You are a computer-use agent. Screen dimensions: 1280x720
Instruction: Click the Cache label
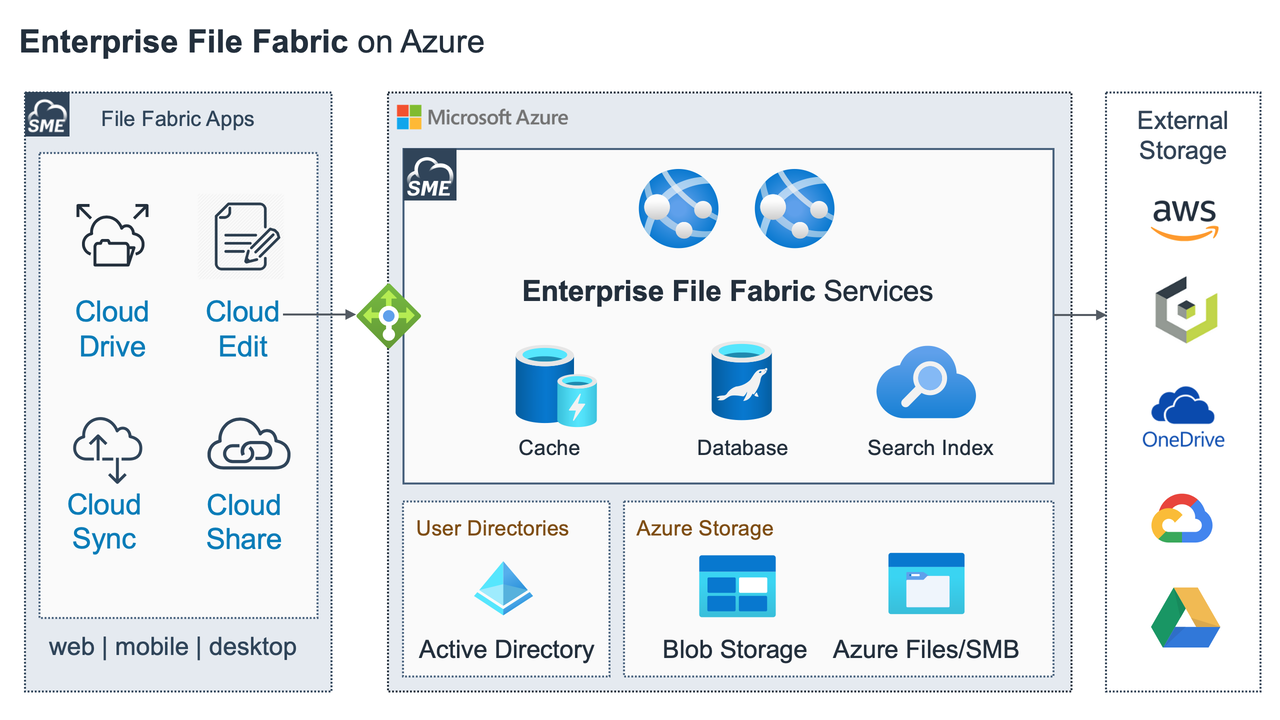[x=549, y=448]
